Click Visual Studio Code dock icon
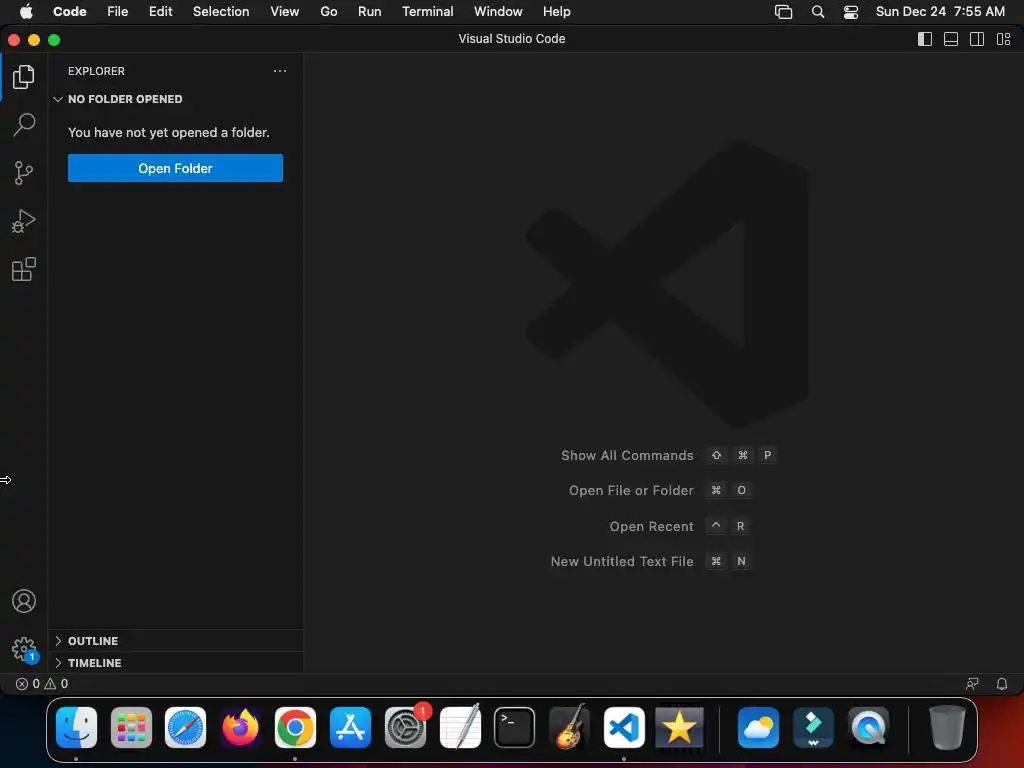The image size is (1024, 768). pos(624,728)
